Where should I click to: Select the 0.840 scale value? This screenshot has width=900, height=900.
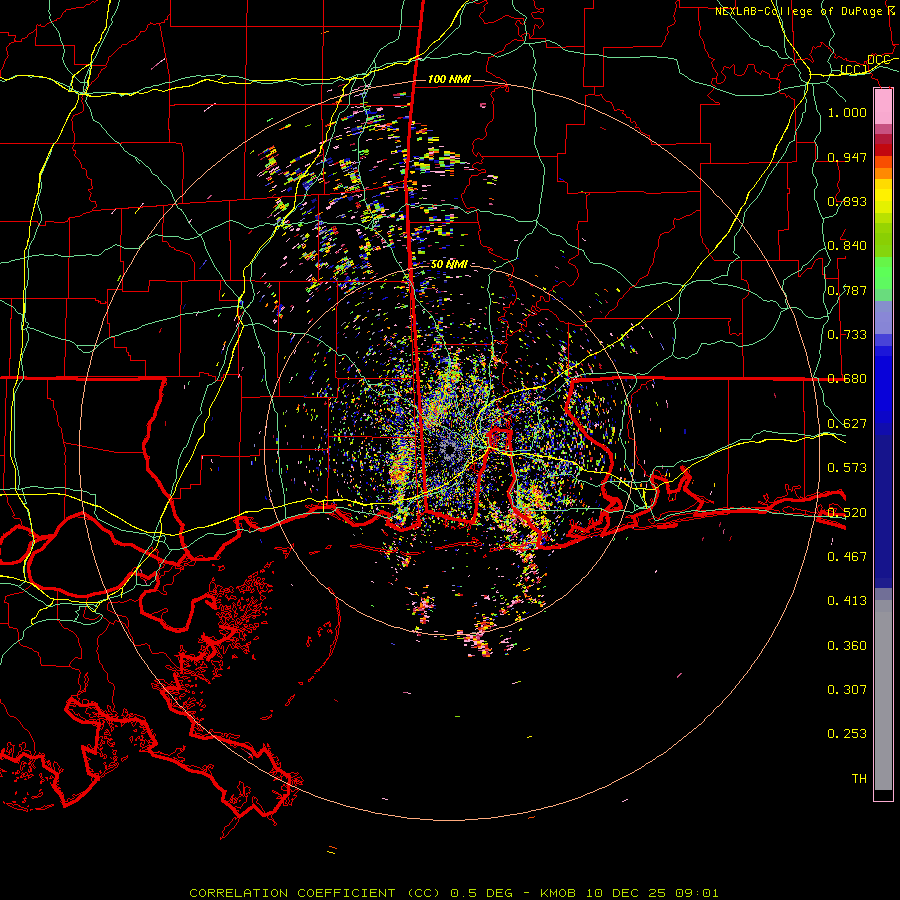tap(847, 246)
